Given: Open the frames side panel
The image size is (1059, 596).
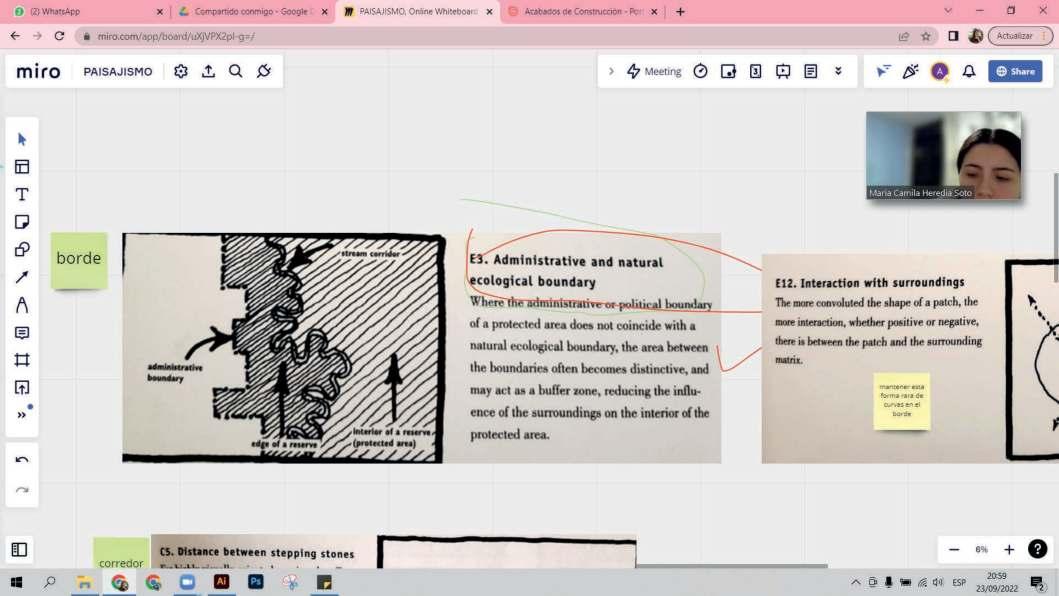Looking at the screenshot, I should point(20,550).
